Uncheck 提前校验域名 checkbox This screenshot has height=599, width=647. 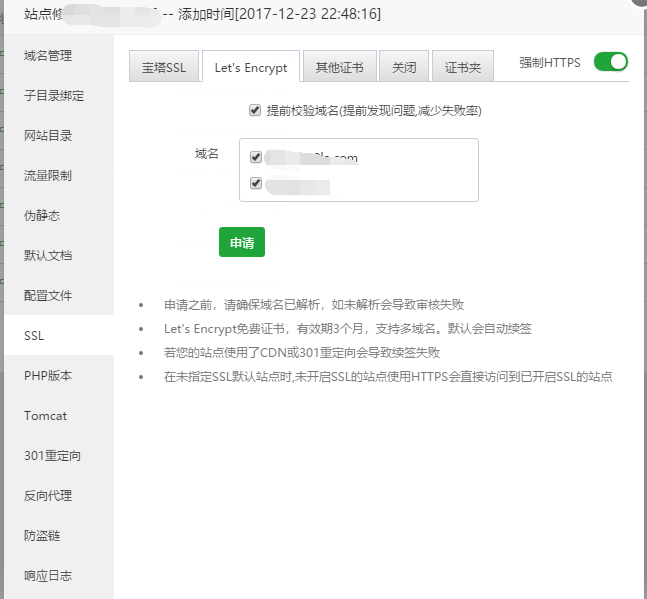256,110
